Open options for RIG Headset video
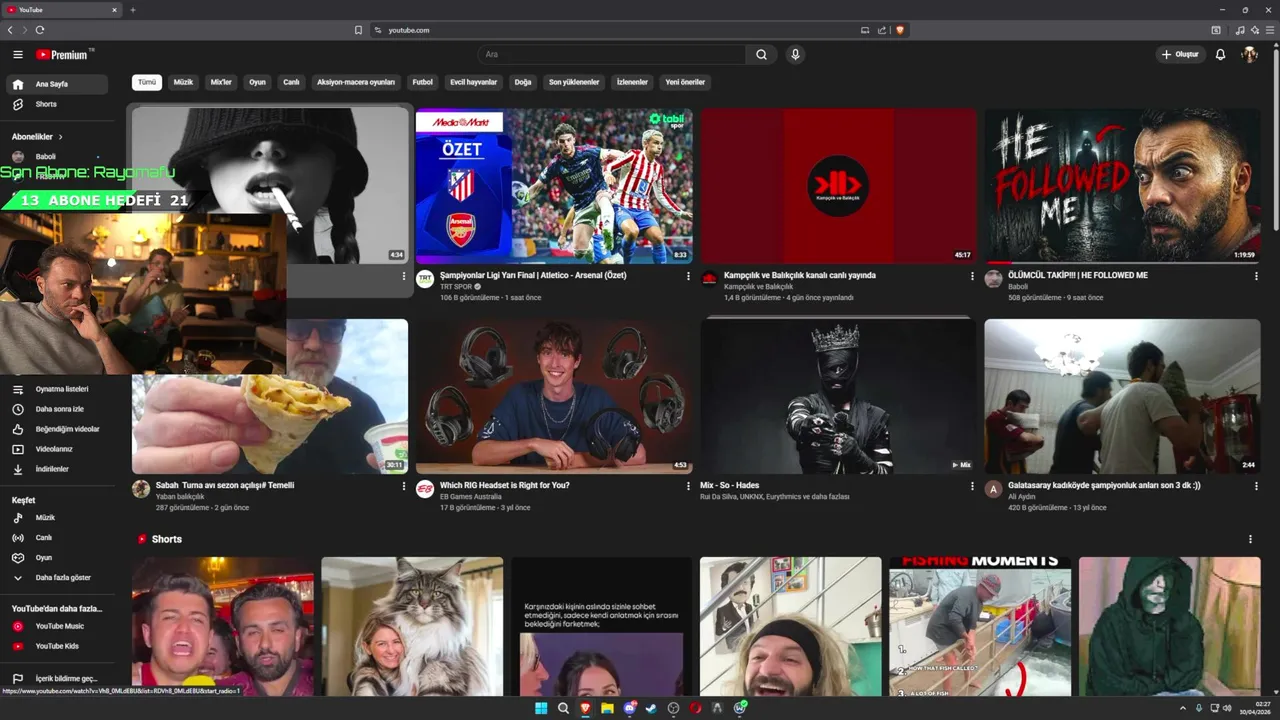The height and width of the screenshot is (720, 1280). click(688, 486)
